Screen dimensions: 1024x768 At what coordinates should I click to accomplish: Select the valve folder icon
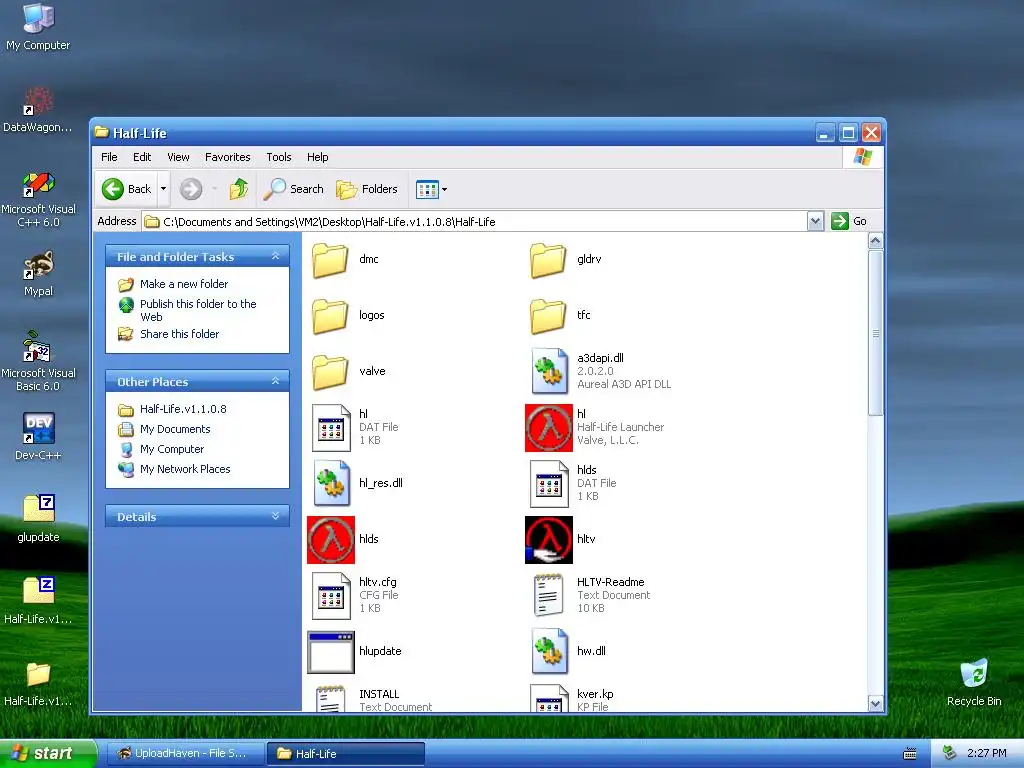(x=330, y=372)
